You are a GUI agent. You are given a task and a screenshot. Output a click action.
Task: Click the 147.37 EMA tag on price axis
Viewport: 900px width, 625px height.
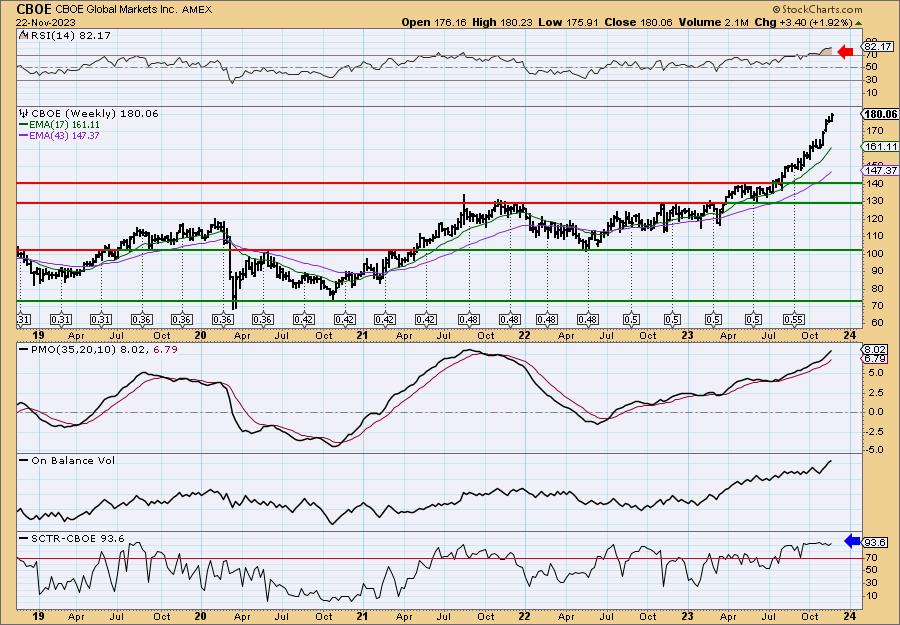pos(880,170)
